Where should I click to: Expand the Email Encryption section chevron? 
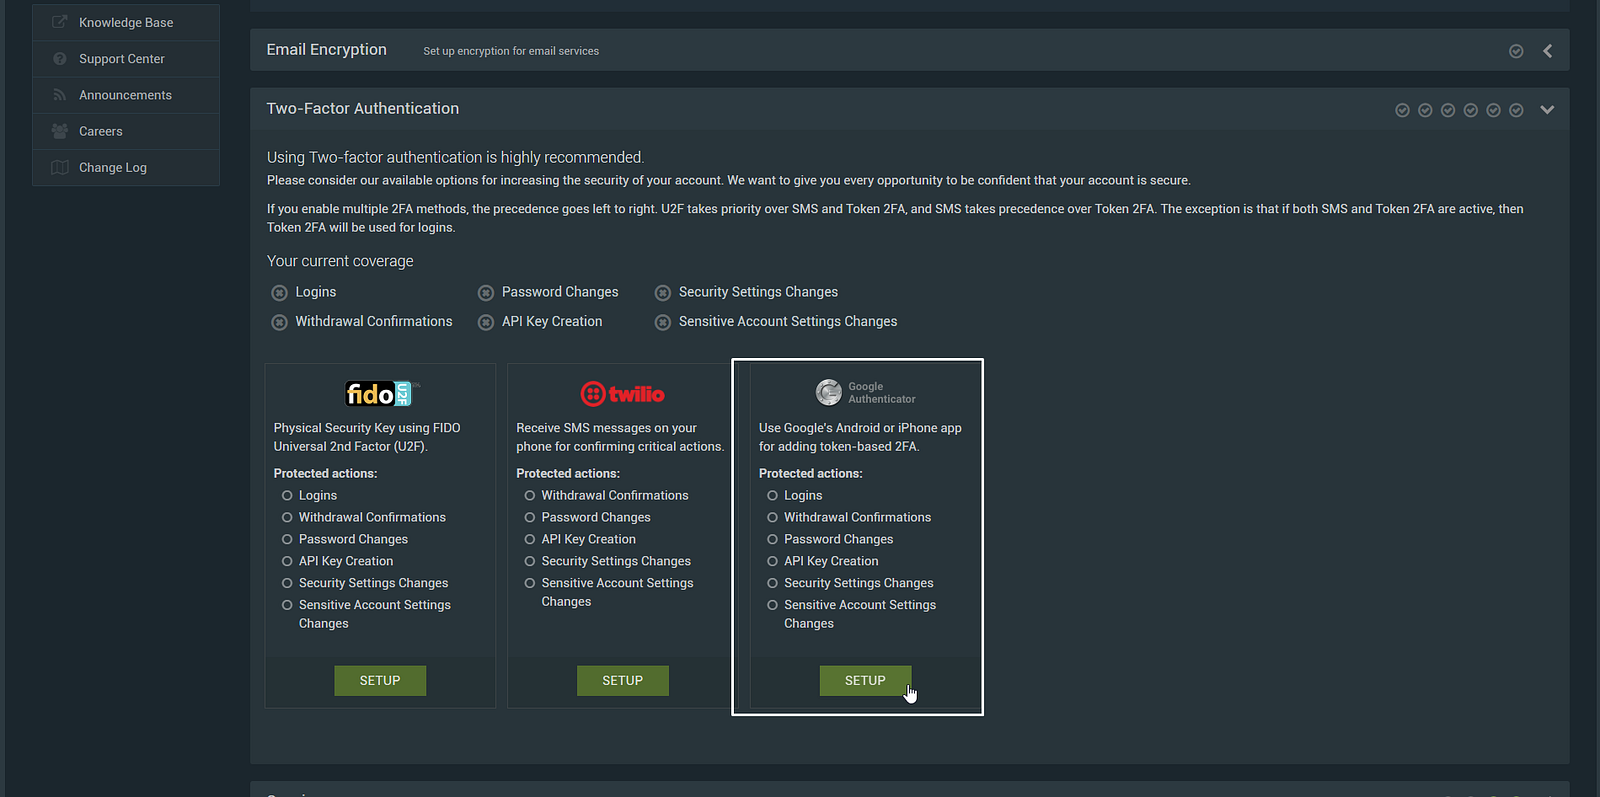[1547, 51]
